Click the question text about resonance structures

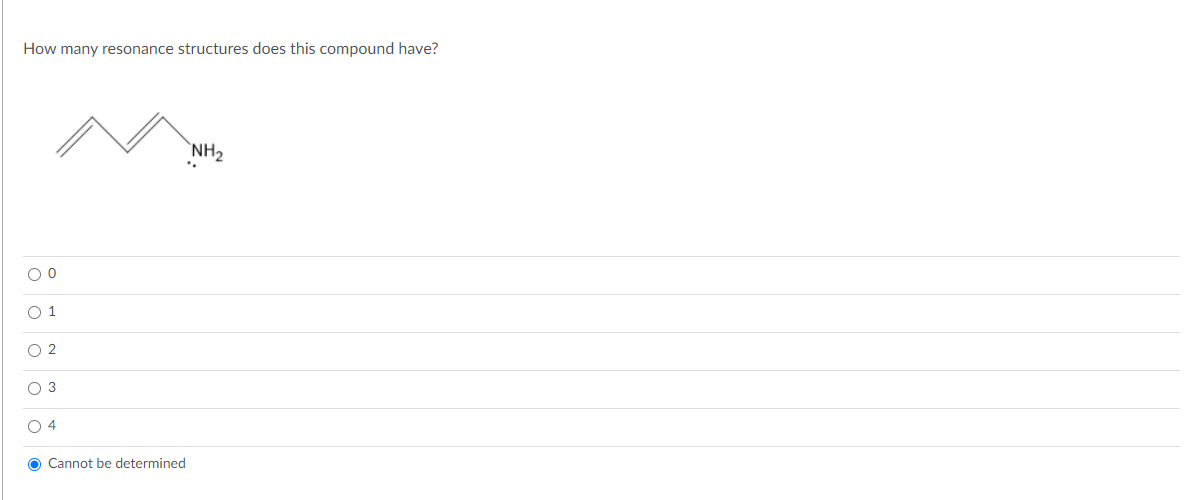(231, 50)
